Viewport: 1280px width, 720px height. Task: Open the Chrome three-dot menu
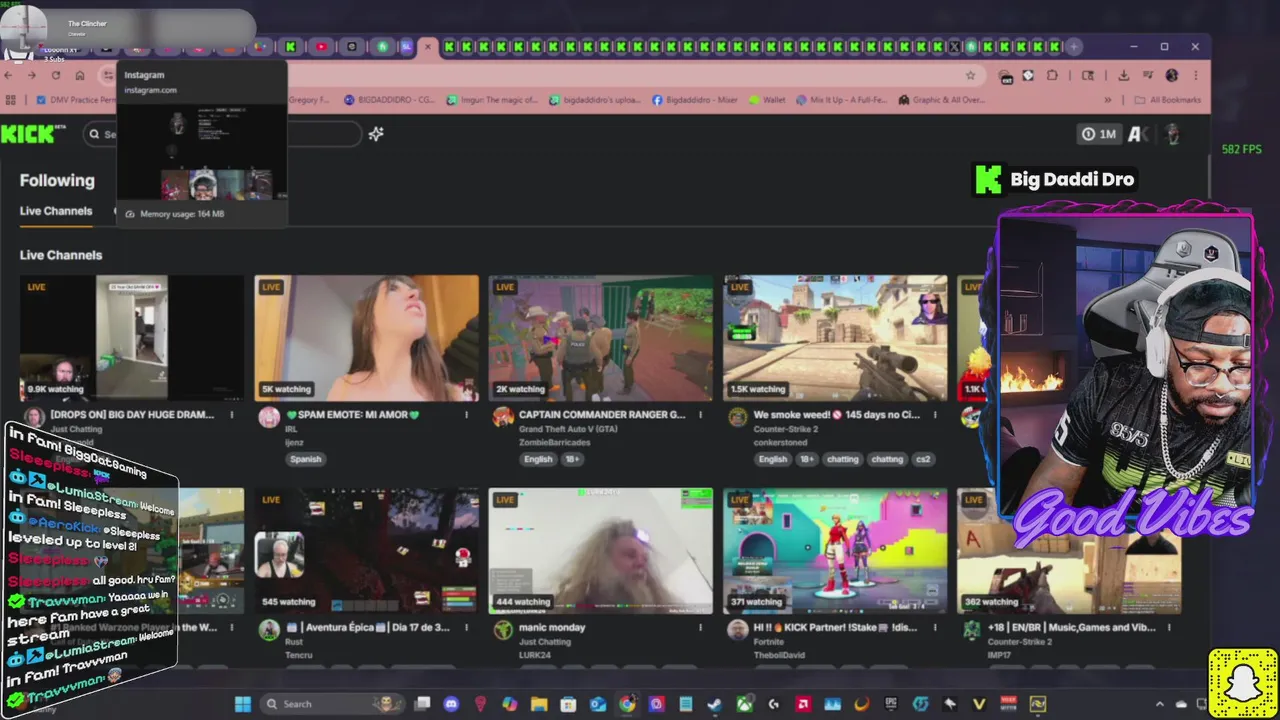pos(1195,75)
